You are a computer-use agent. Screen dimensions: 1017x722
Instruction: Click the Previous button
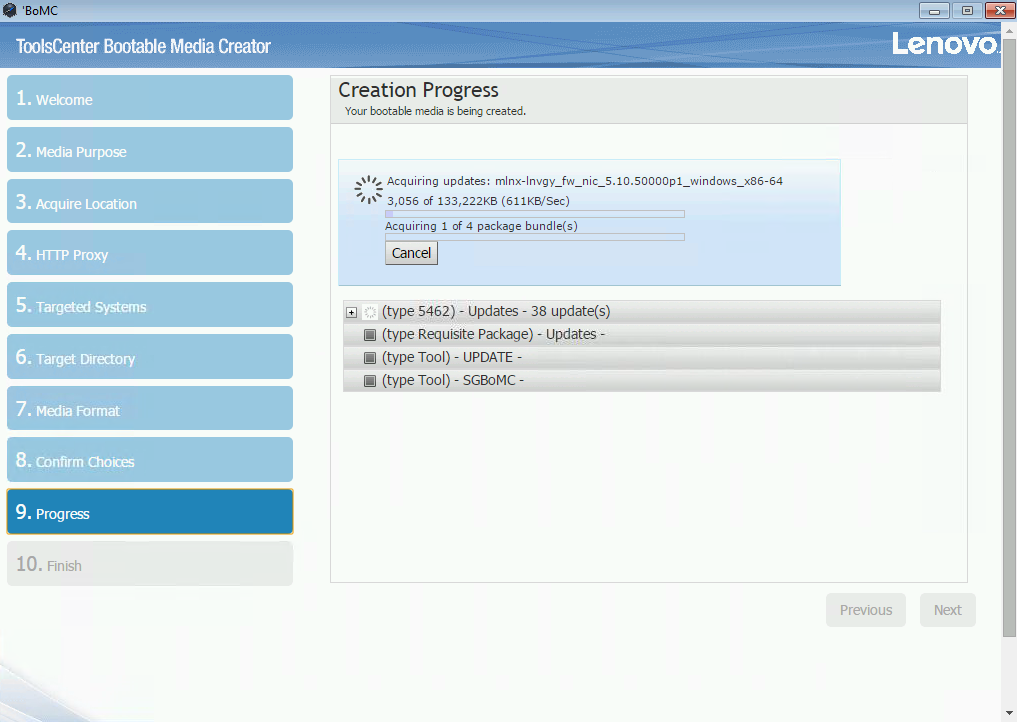[866, 610]
